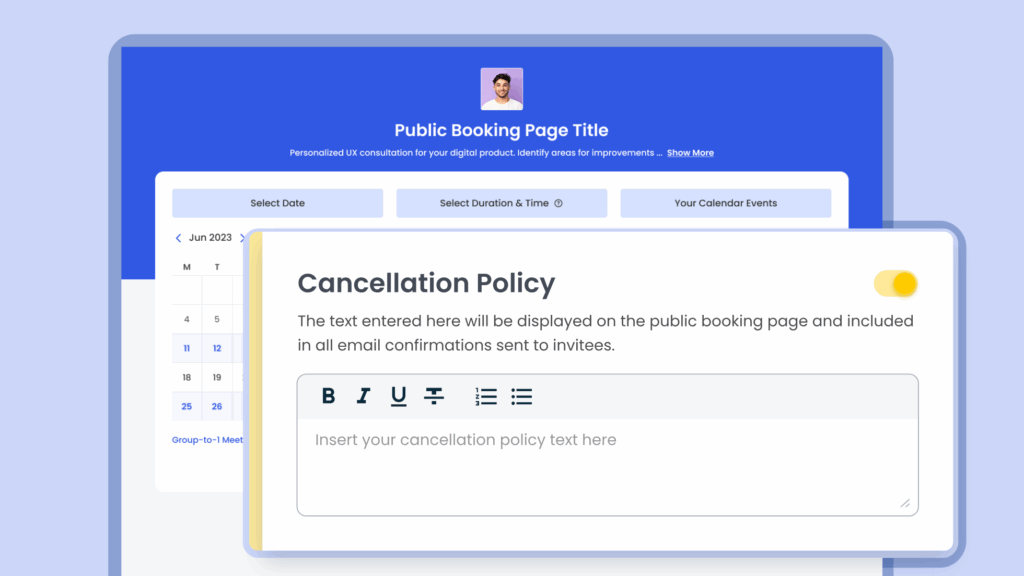The width and height of the screenshot is (1024, 576).
Task: Pick June 25 in the calendar
Action: (187, 406)
